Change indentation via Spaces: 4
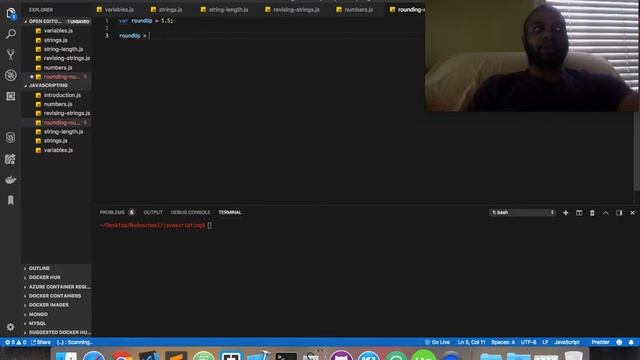Screen dimensions: 640x360 click(x=503, y=342)
